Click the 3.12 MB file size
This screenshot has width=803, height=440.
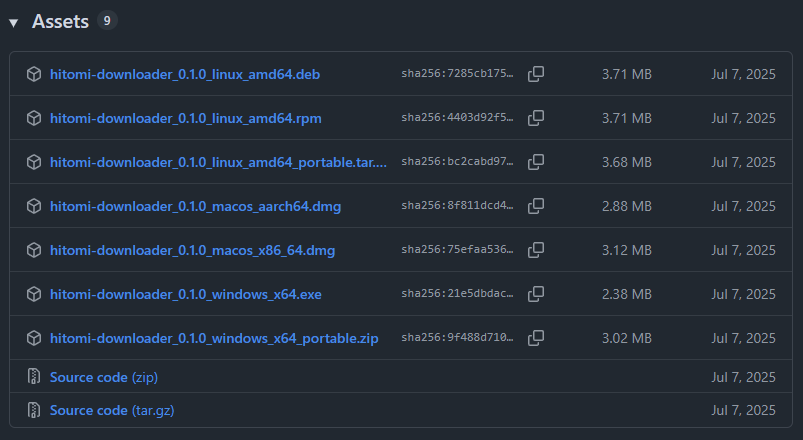627,250
